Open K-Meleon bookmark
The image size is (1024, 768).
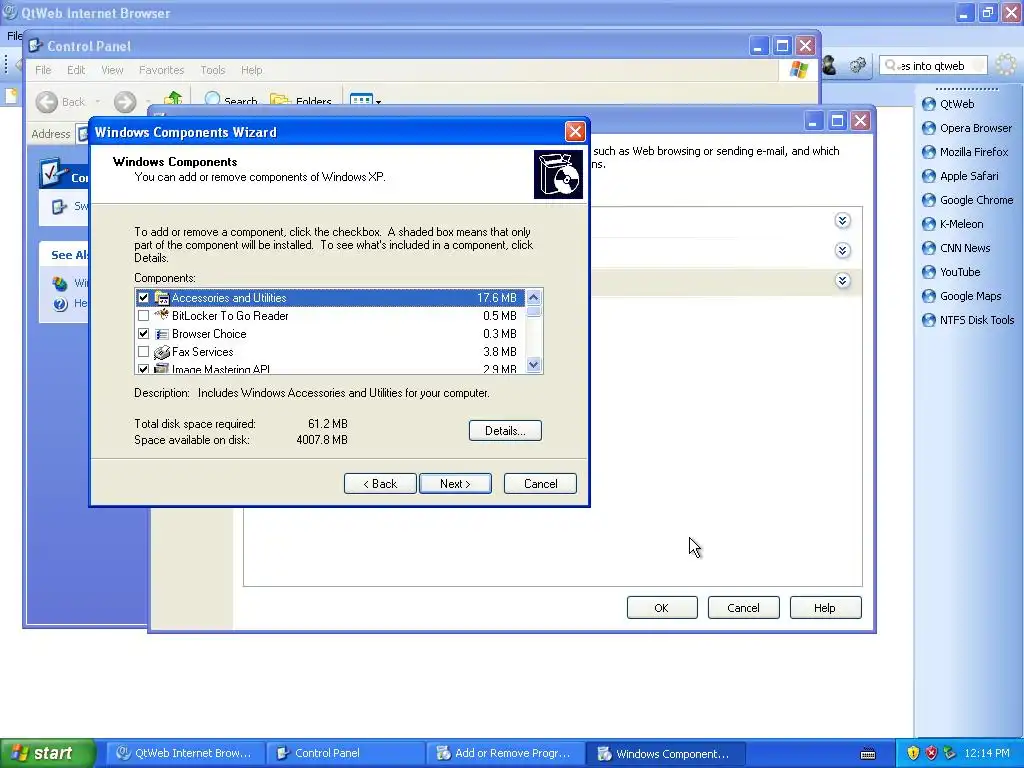point(953,224)
